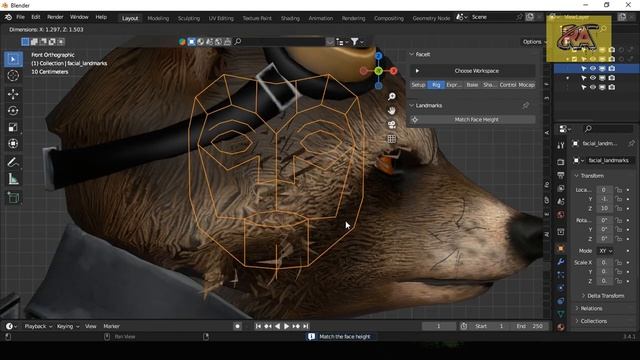The width and height of the screenshot is (640, 360).
Task: Open the rotation Mode XY dropdown
Action: click(605, 251)
